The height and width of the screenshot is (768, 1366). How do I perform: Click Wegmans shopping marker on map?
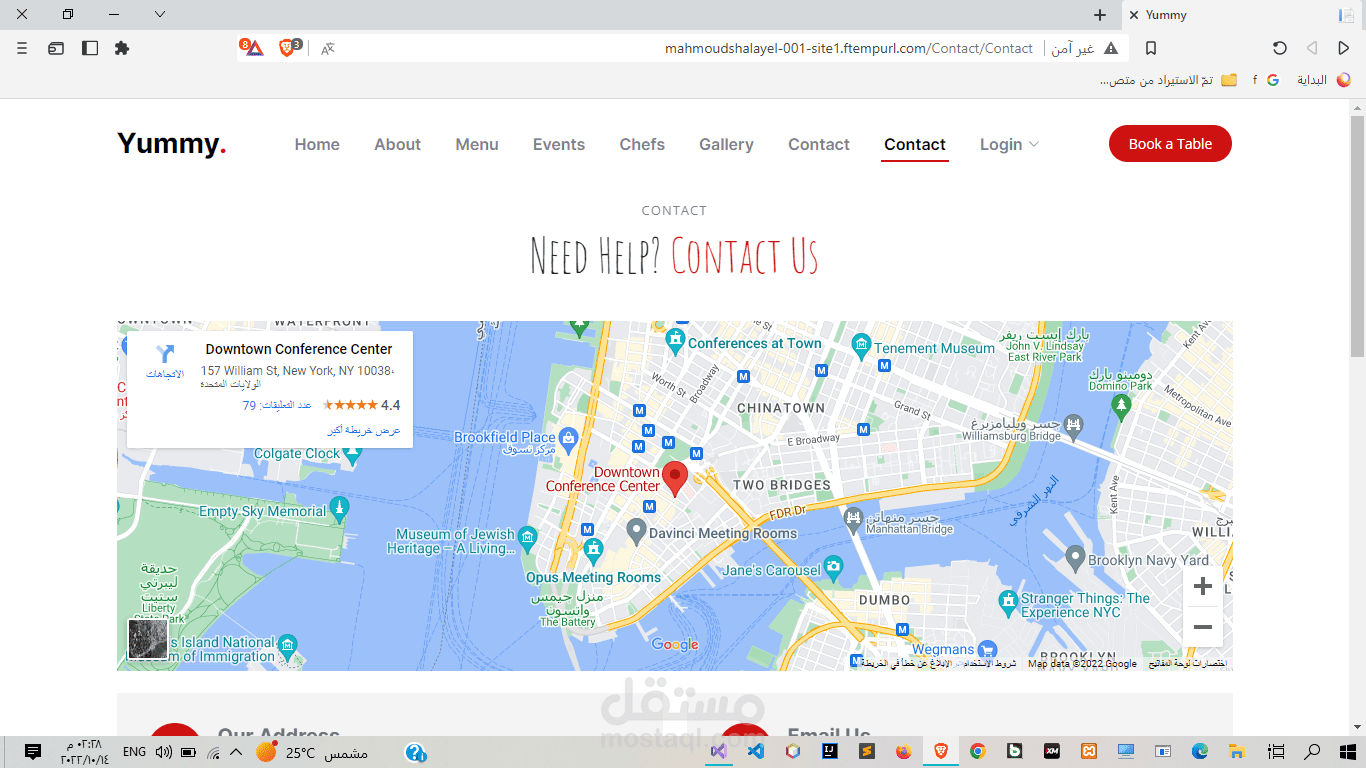(x=988, y=649)
